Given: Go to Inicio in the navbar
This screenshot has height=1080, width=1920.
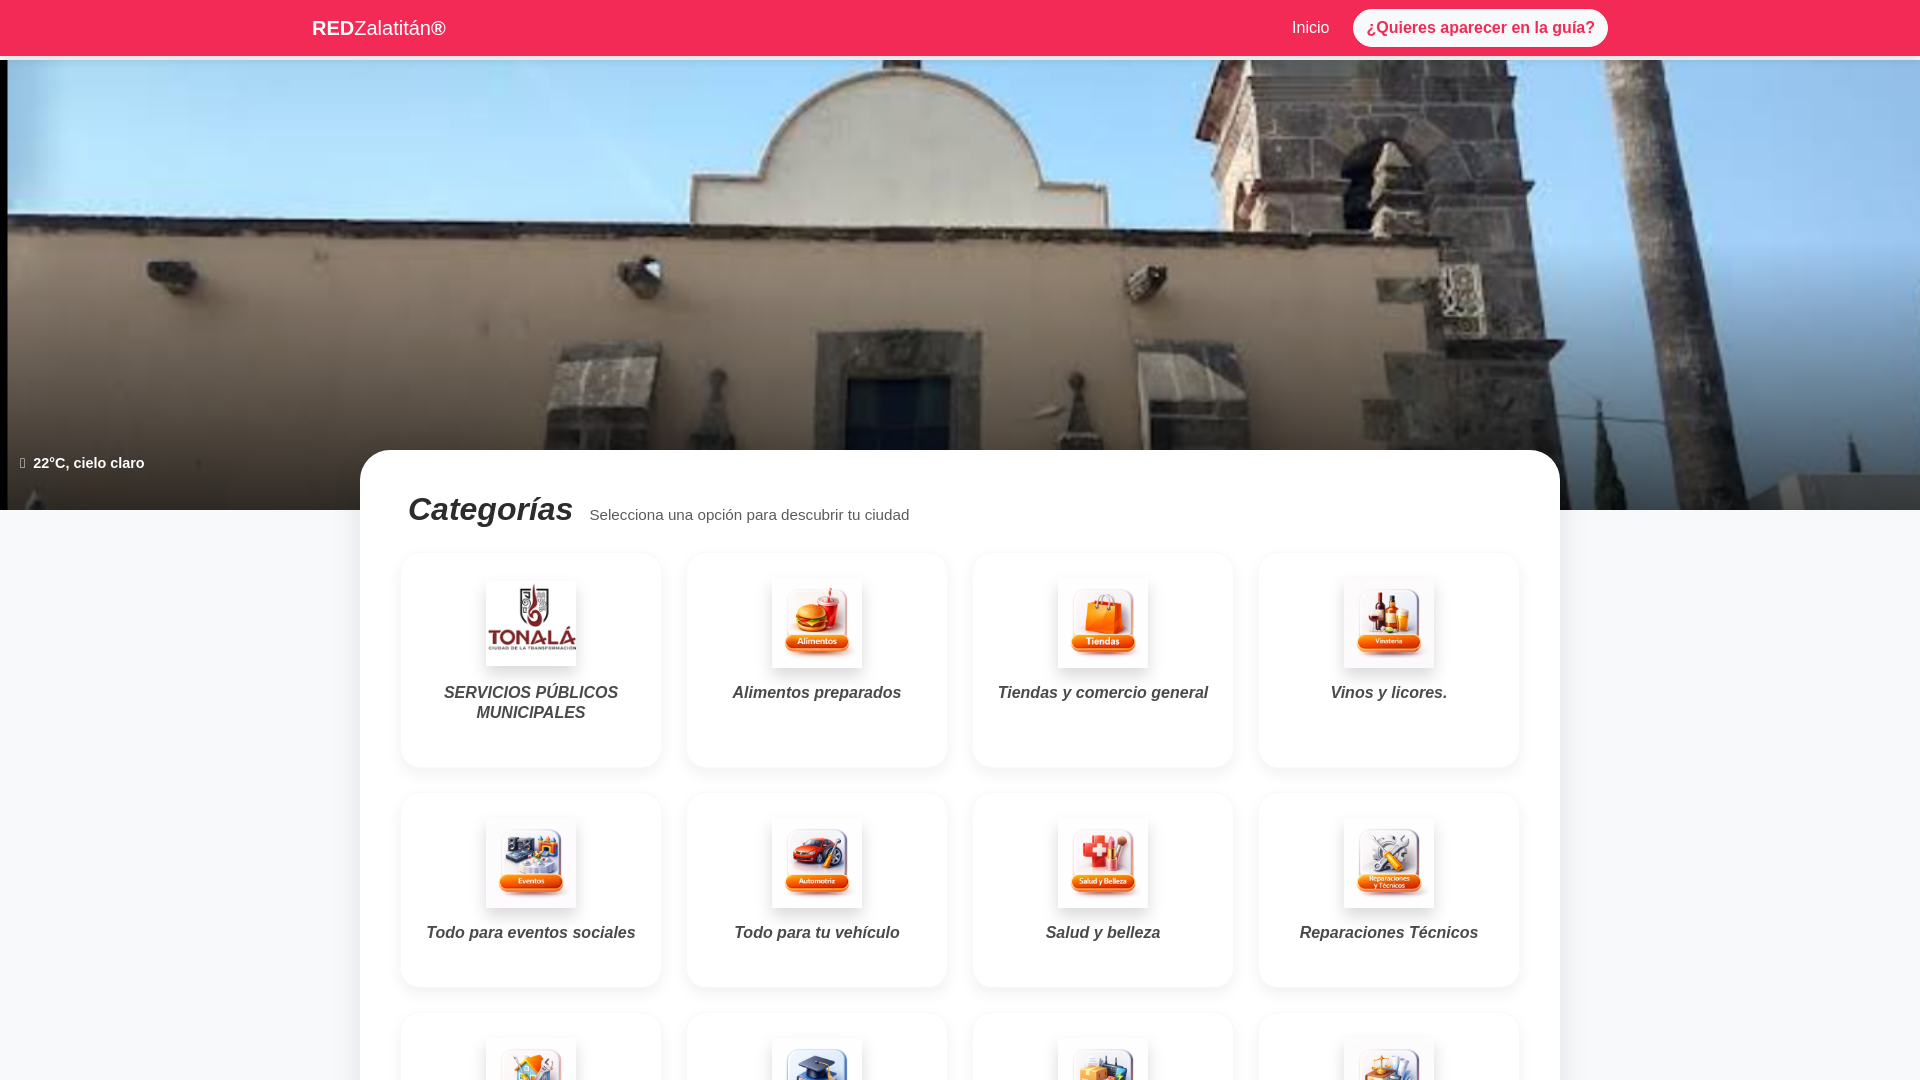Looking at the screenshot, I should click(x=1310, y=28).
